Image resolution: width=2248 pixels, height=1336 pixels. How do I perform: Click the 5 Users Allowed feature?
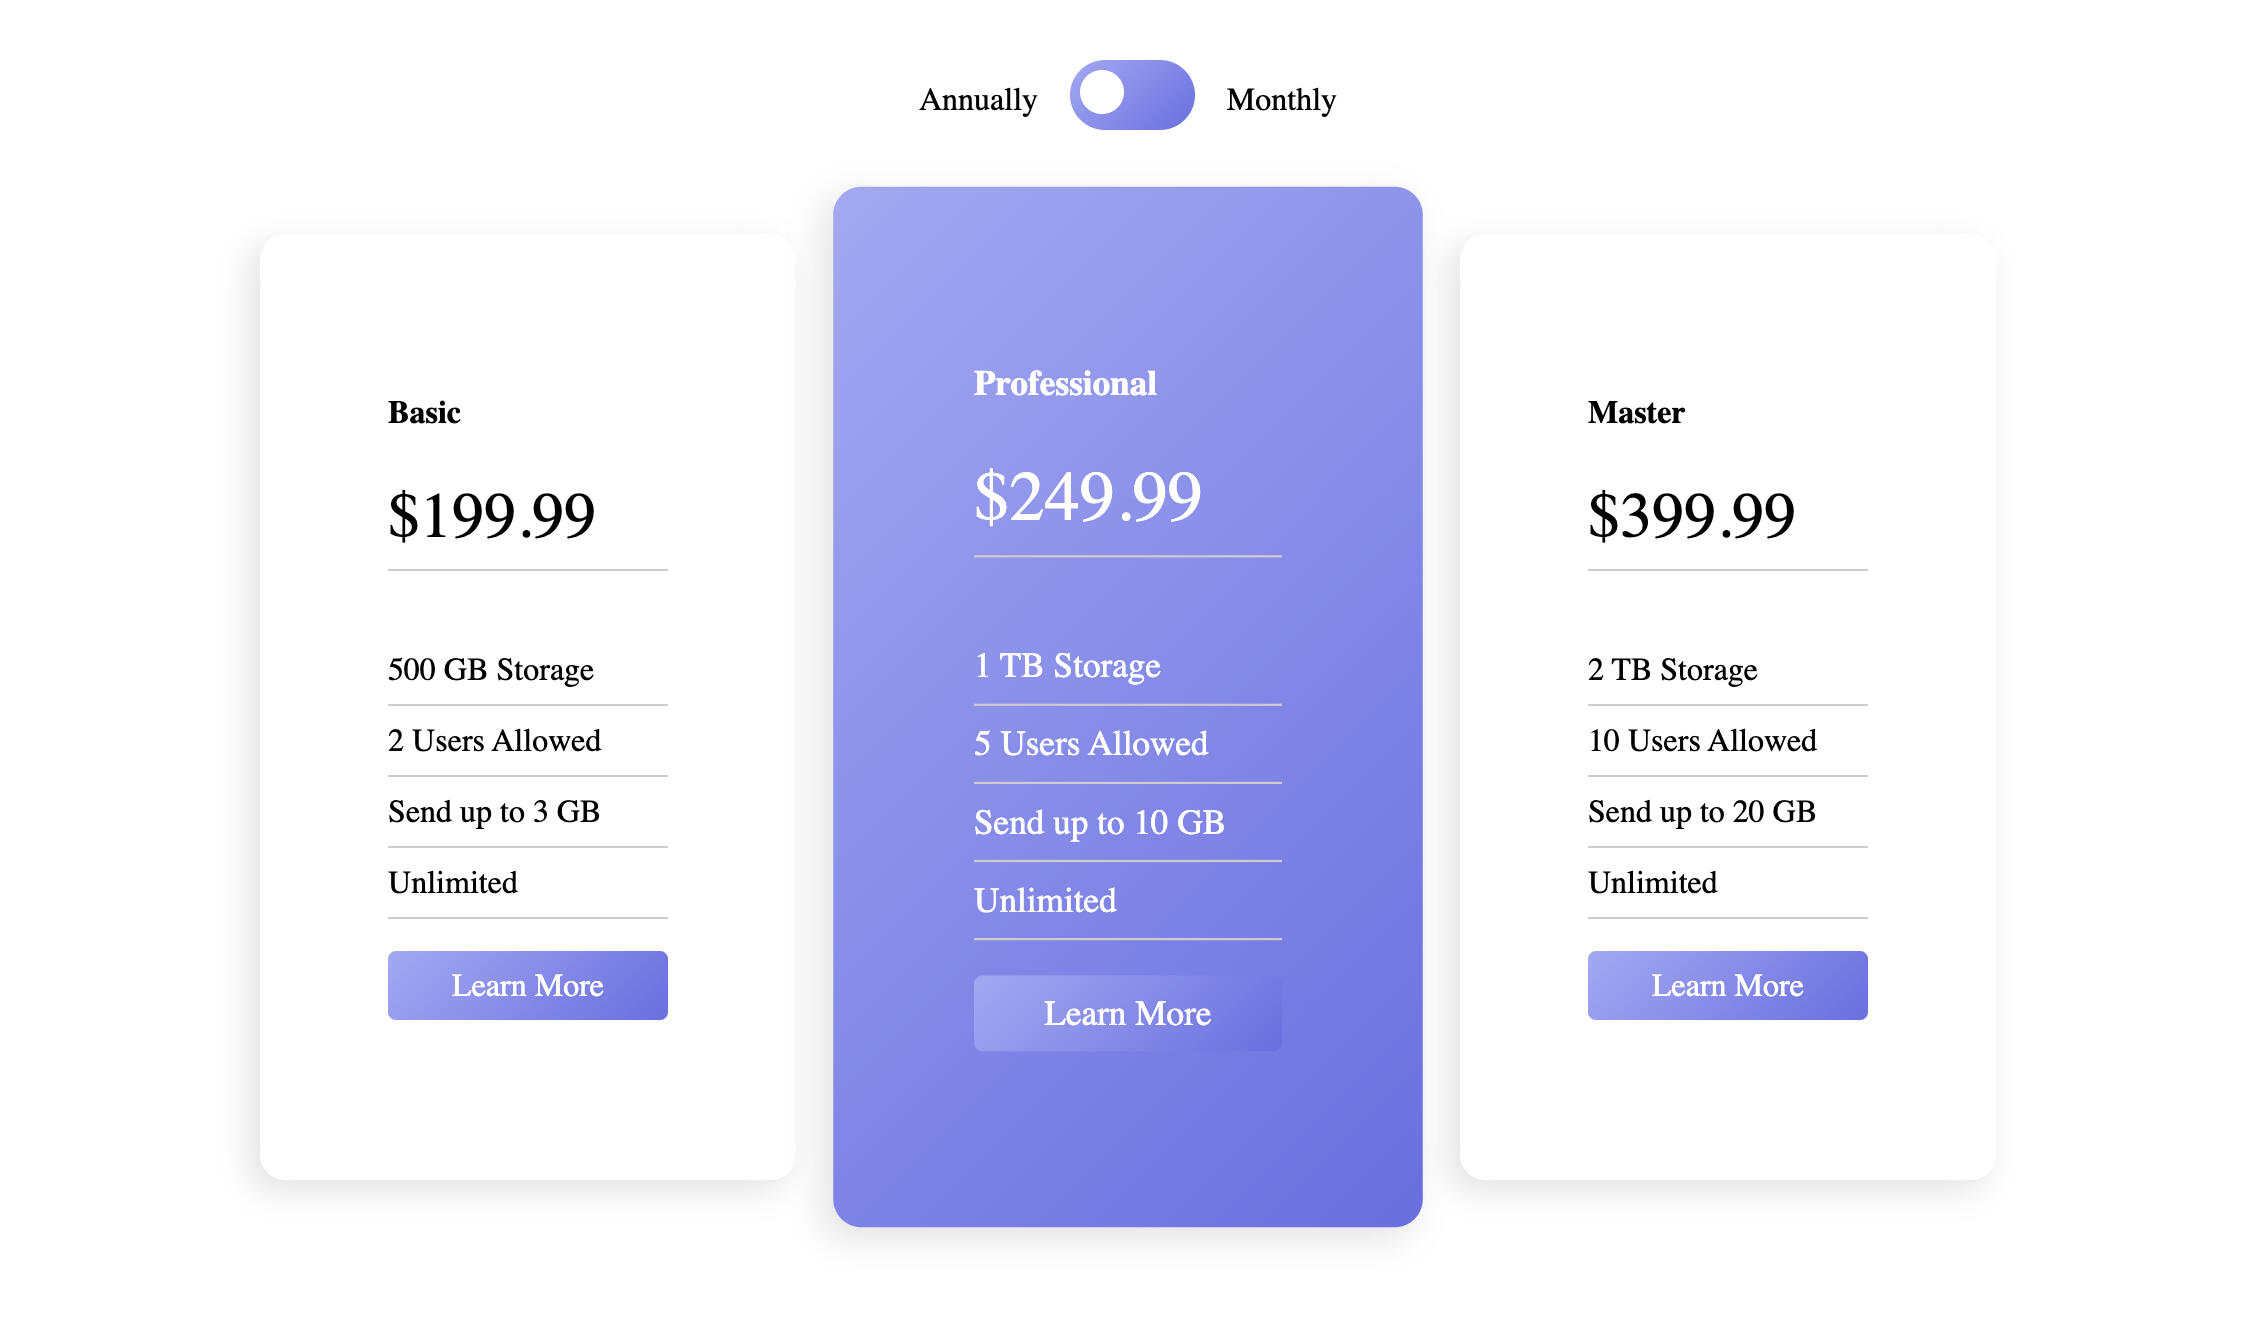click(x=1090, y=743)
